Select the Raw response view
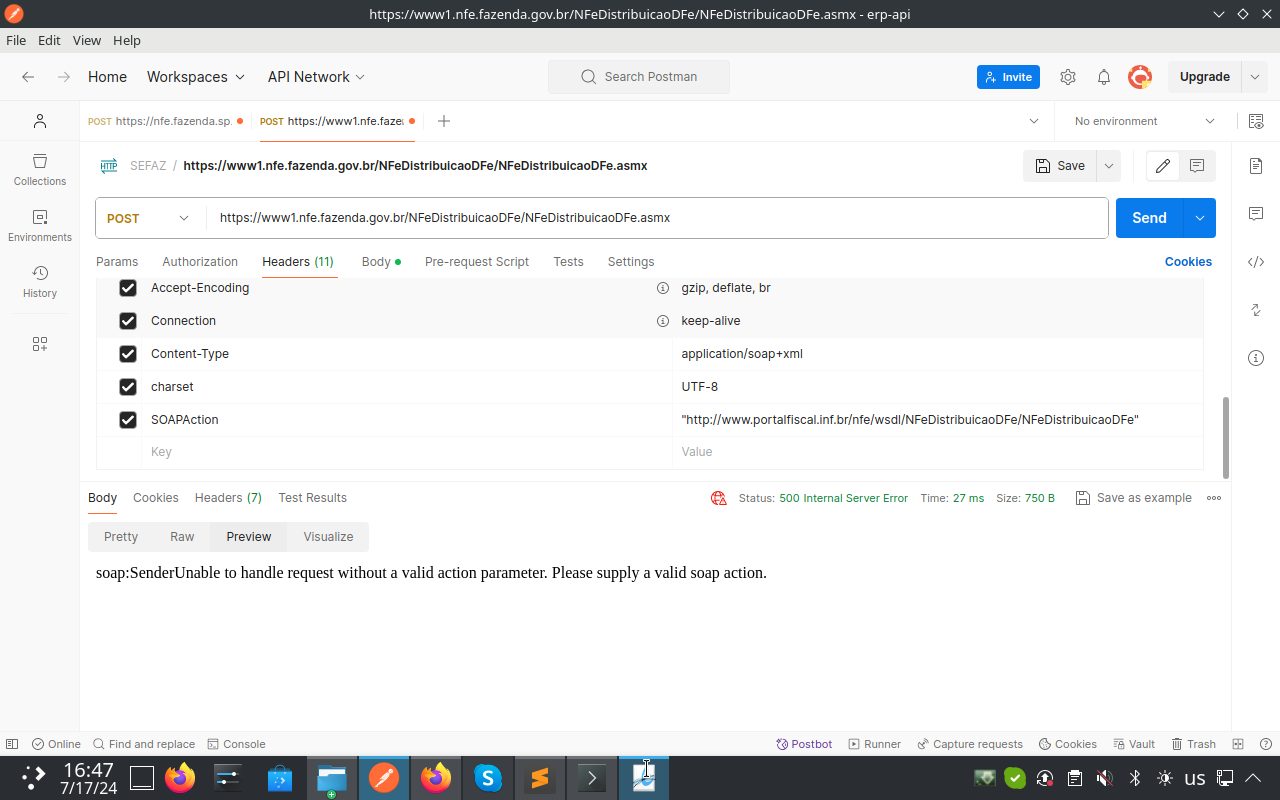1280x800 pixels. 182,537
